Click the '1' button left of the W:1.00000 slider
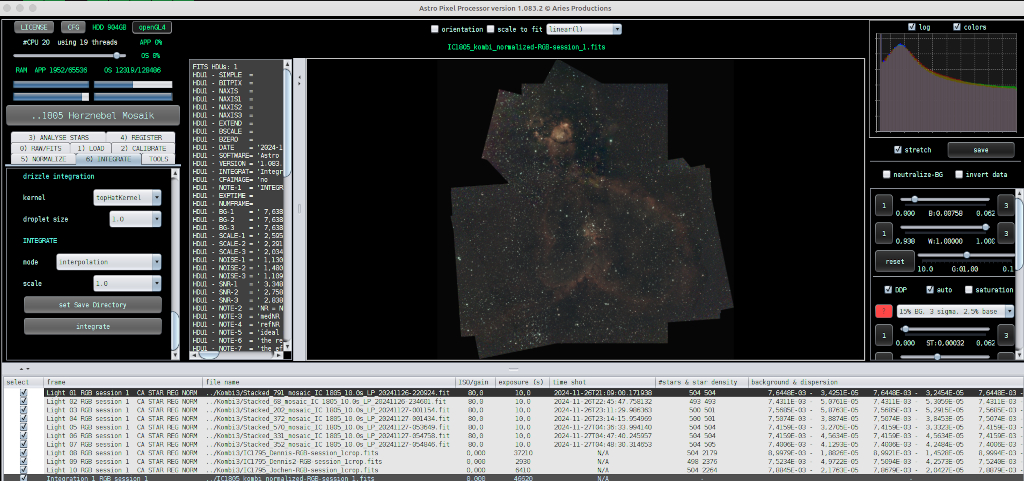1024x481 pixels. click(x=883, y=233)
